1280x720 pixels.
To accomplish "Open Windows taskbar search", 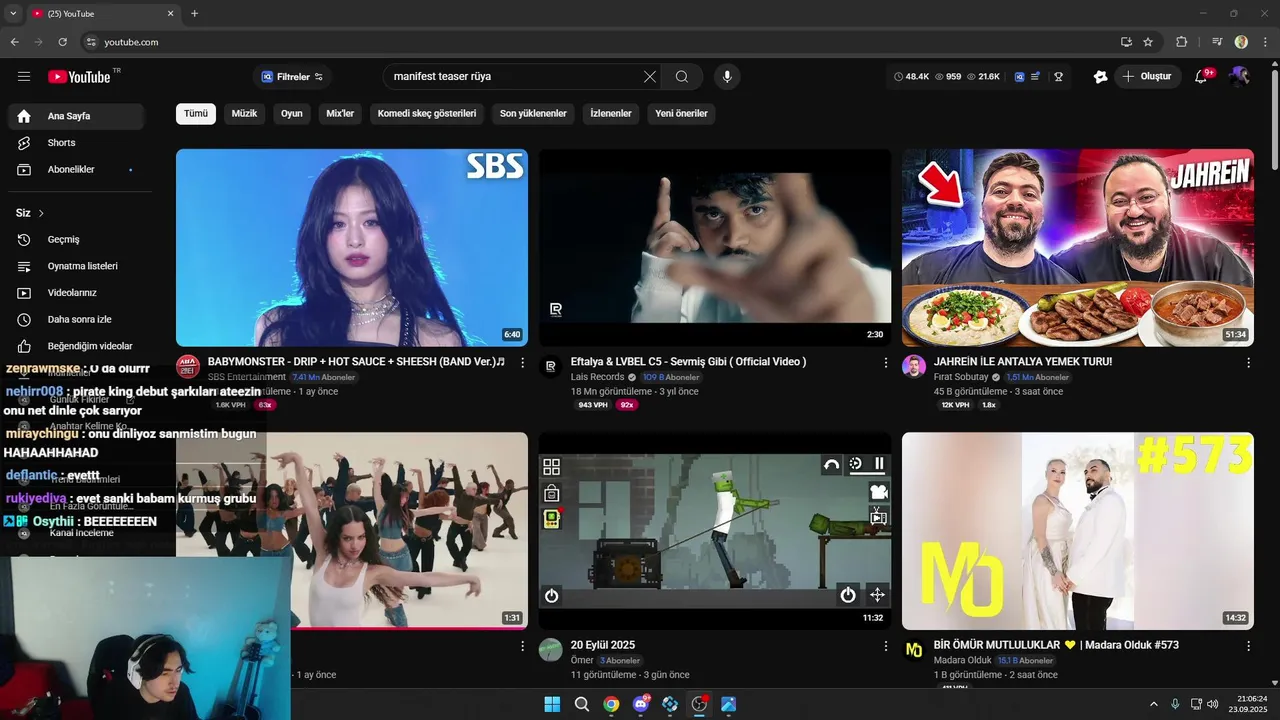I will 581,704.
